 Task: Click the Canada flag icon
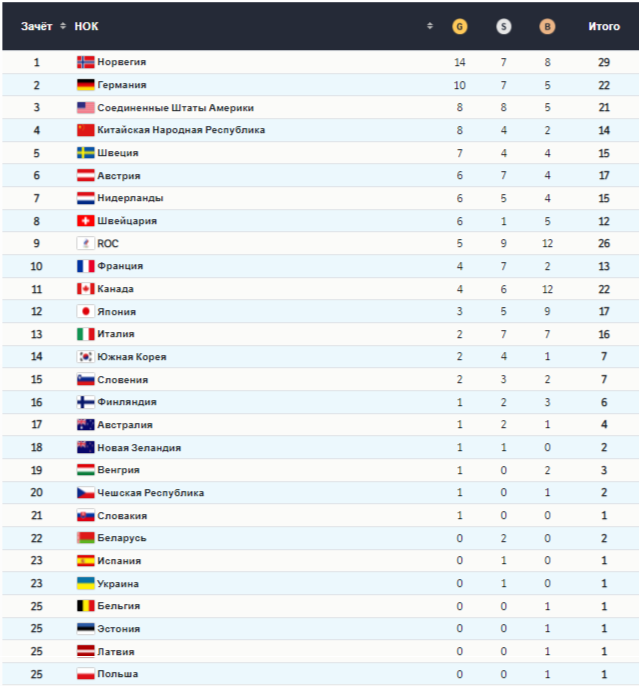click(85, 289)
